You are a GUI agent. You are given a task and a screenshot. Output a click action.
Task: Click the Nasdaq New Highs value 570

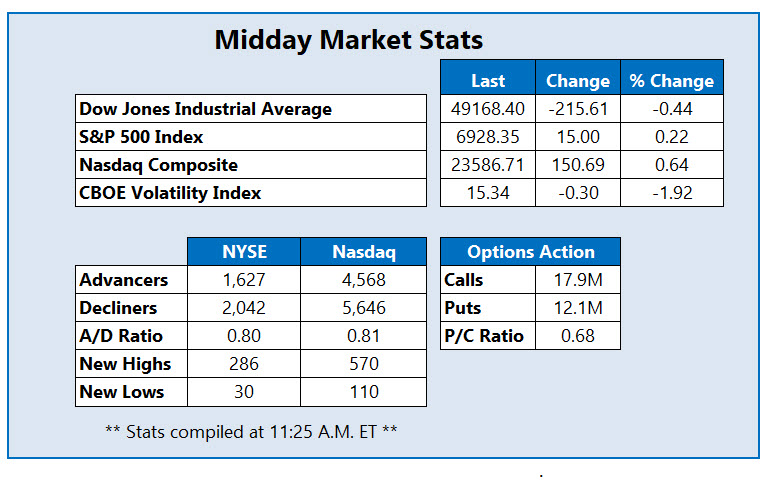(x=363, y=365)
